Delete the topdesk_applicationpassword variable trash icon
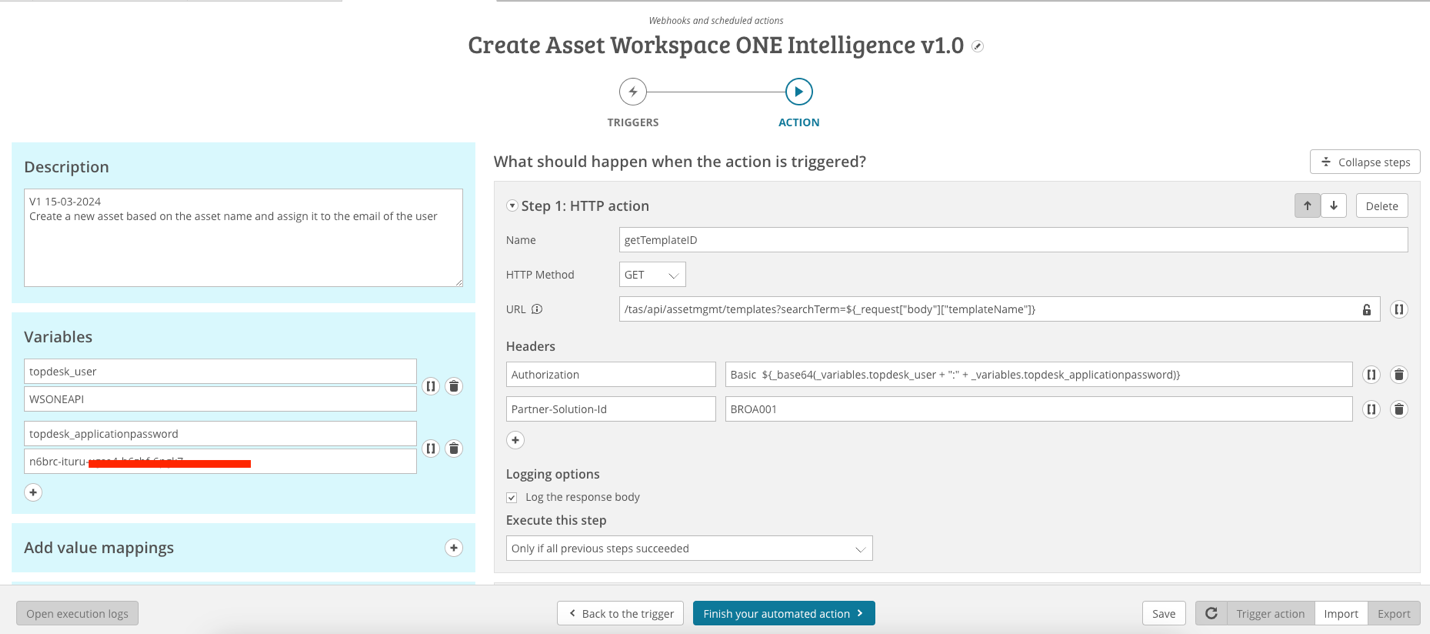This screenshot has width=1430, height=634. click(x=454, y=448)
